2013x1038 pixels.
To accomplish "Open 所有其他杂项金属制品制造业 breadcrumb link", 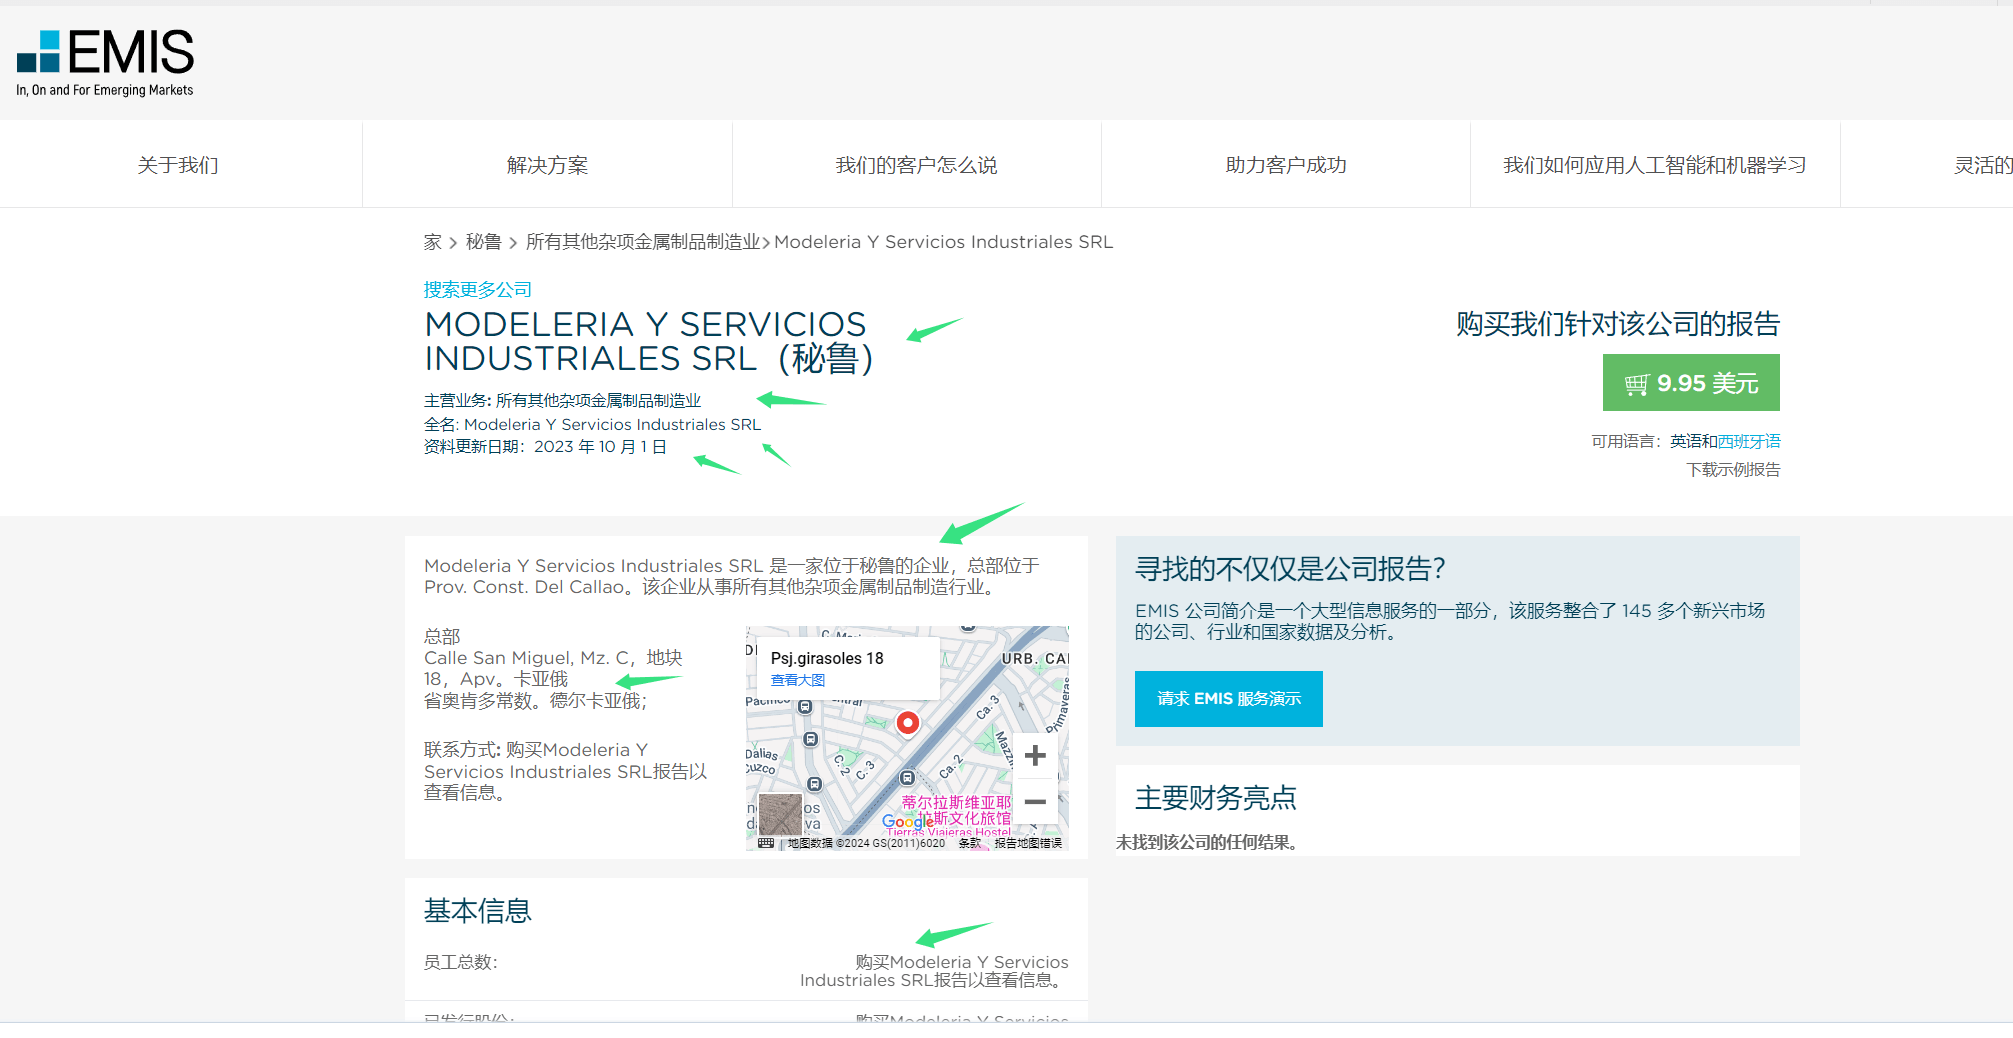I will pos(643,242).
